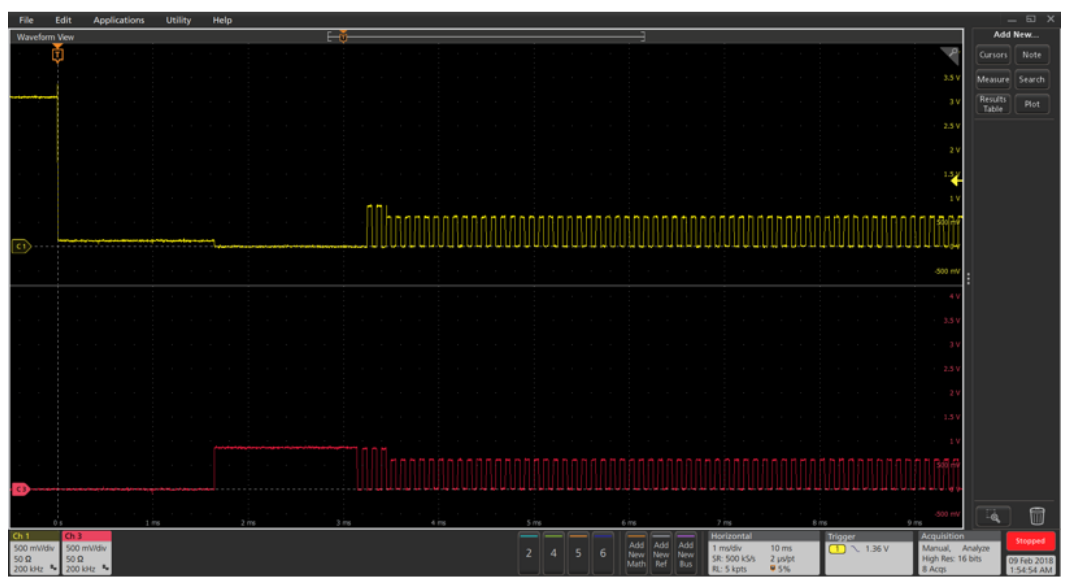Open the Horizontal settings badge
The width and height of the screenshot is (1069, 585).
760,553
